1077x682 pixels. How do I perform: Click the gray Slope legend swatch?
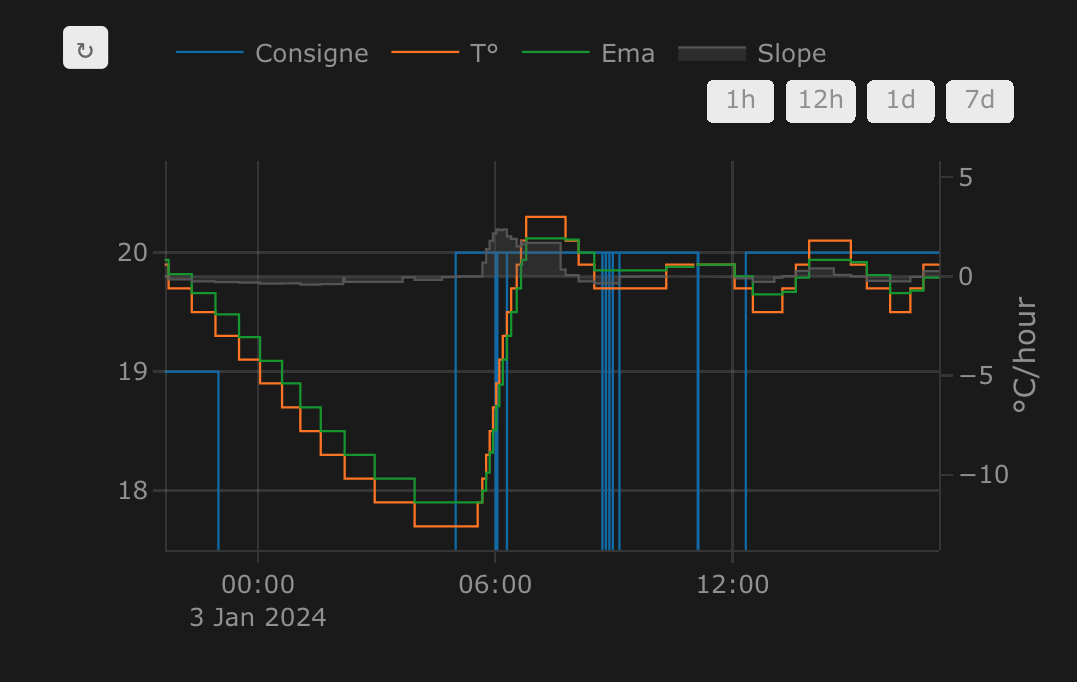click(x=712, y=54)
